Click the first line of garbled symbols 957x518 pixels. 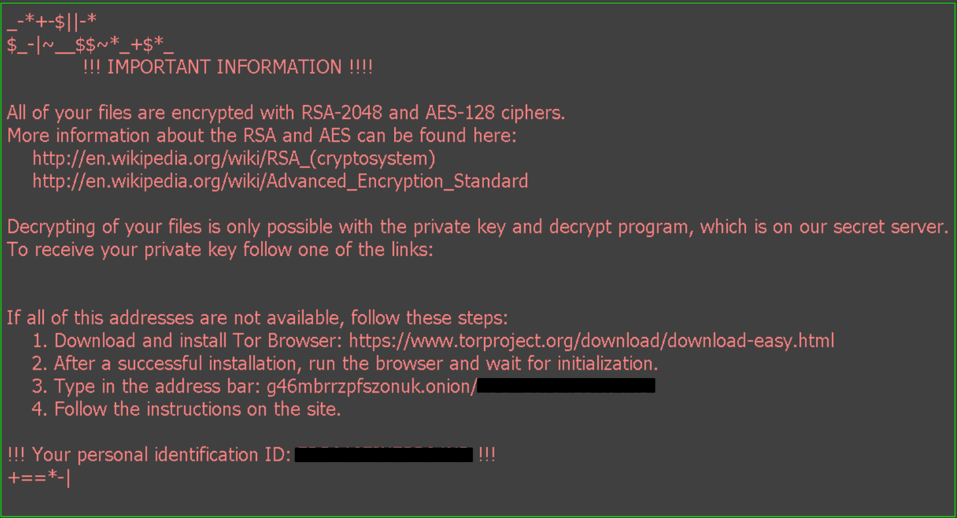(52, 21)
